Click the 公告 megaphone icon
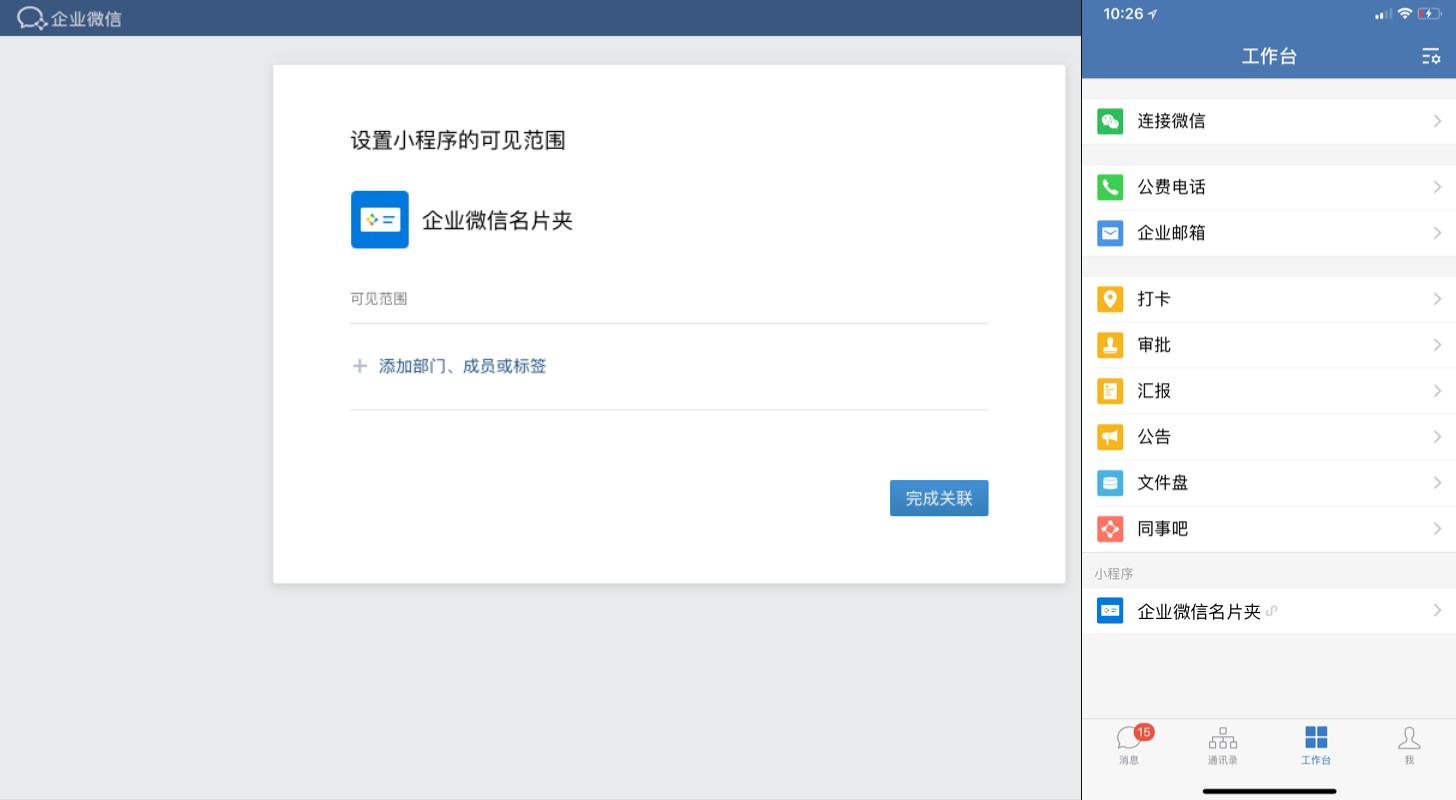This screenshot has width=1456, height=800. 1110,437
